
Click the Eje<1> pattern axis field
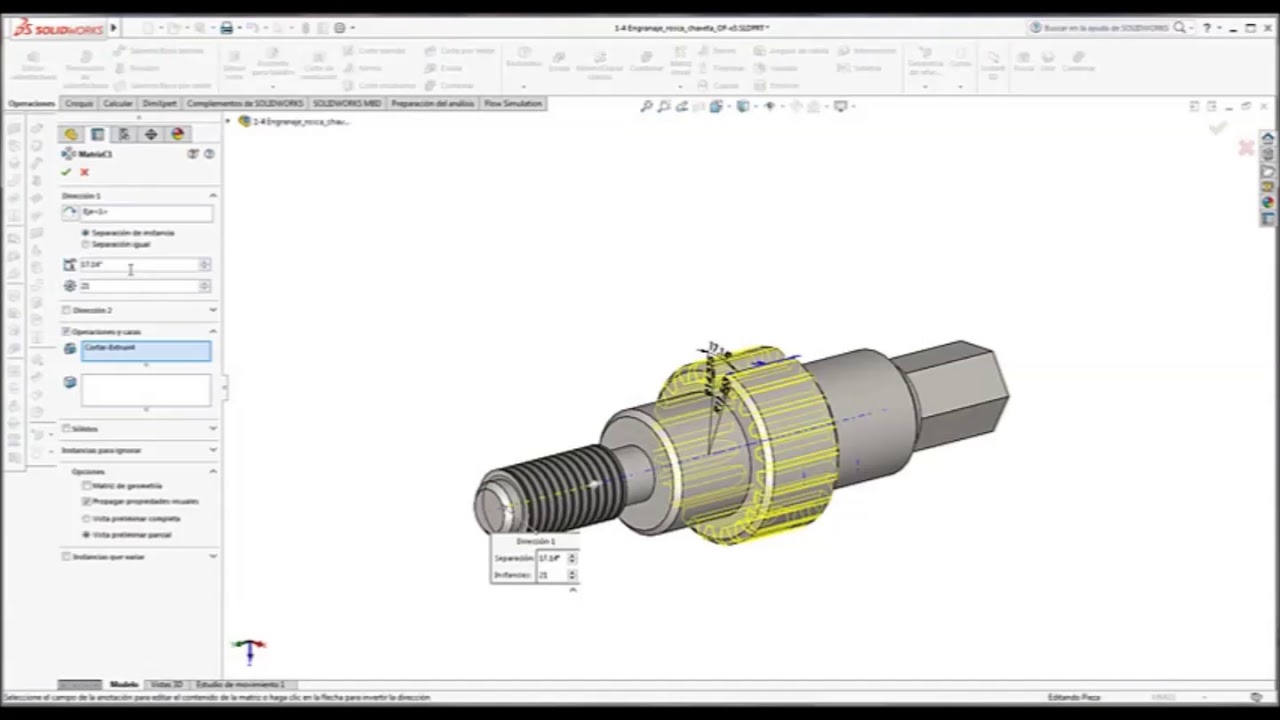[x=146, y=212]
